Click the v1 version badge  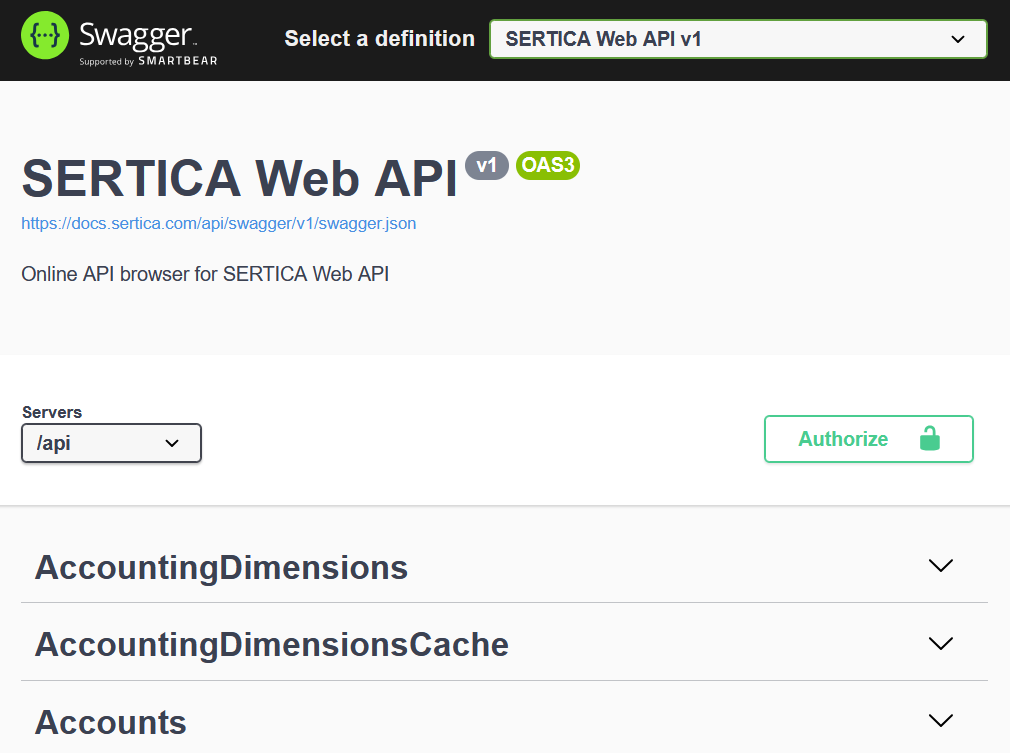487,166
